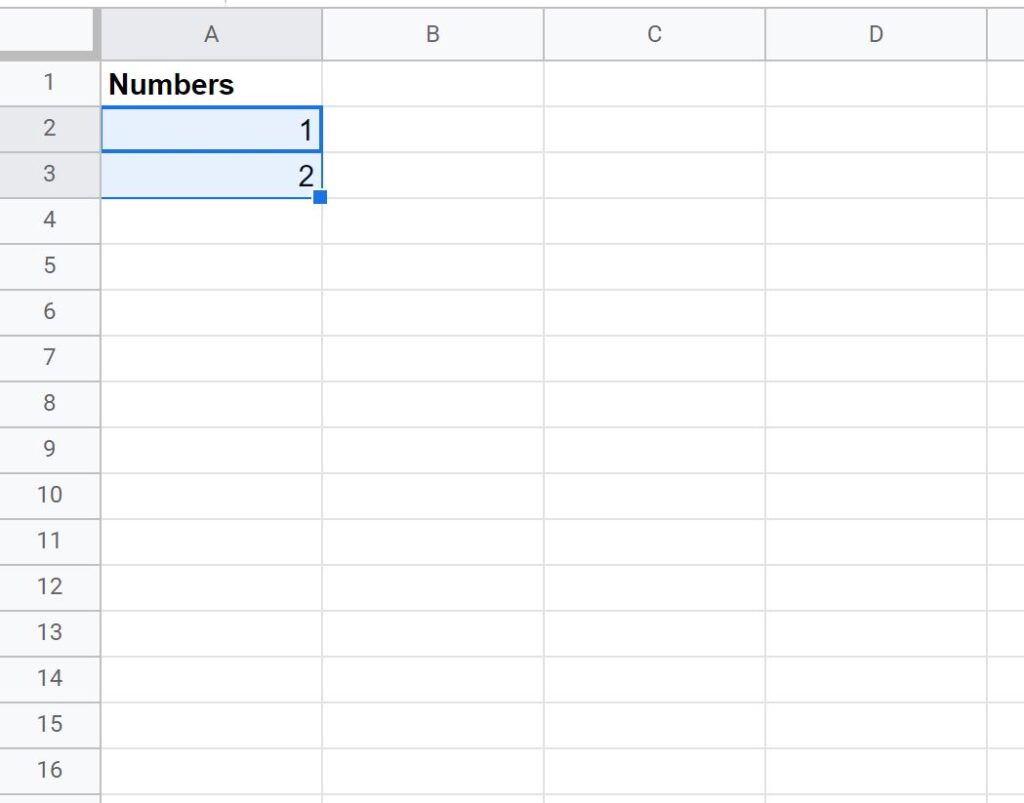Select cell A3 with value 2

coord(211,175)
